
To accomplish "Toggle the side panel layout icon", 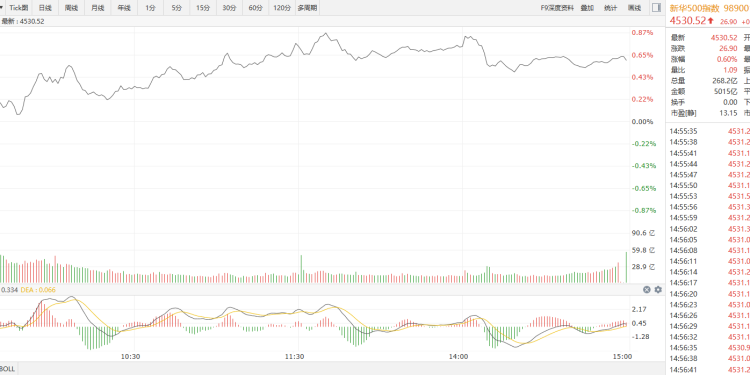I will (656, 8).
